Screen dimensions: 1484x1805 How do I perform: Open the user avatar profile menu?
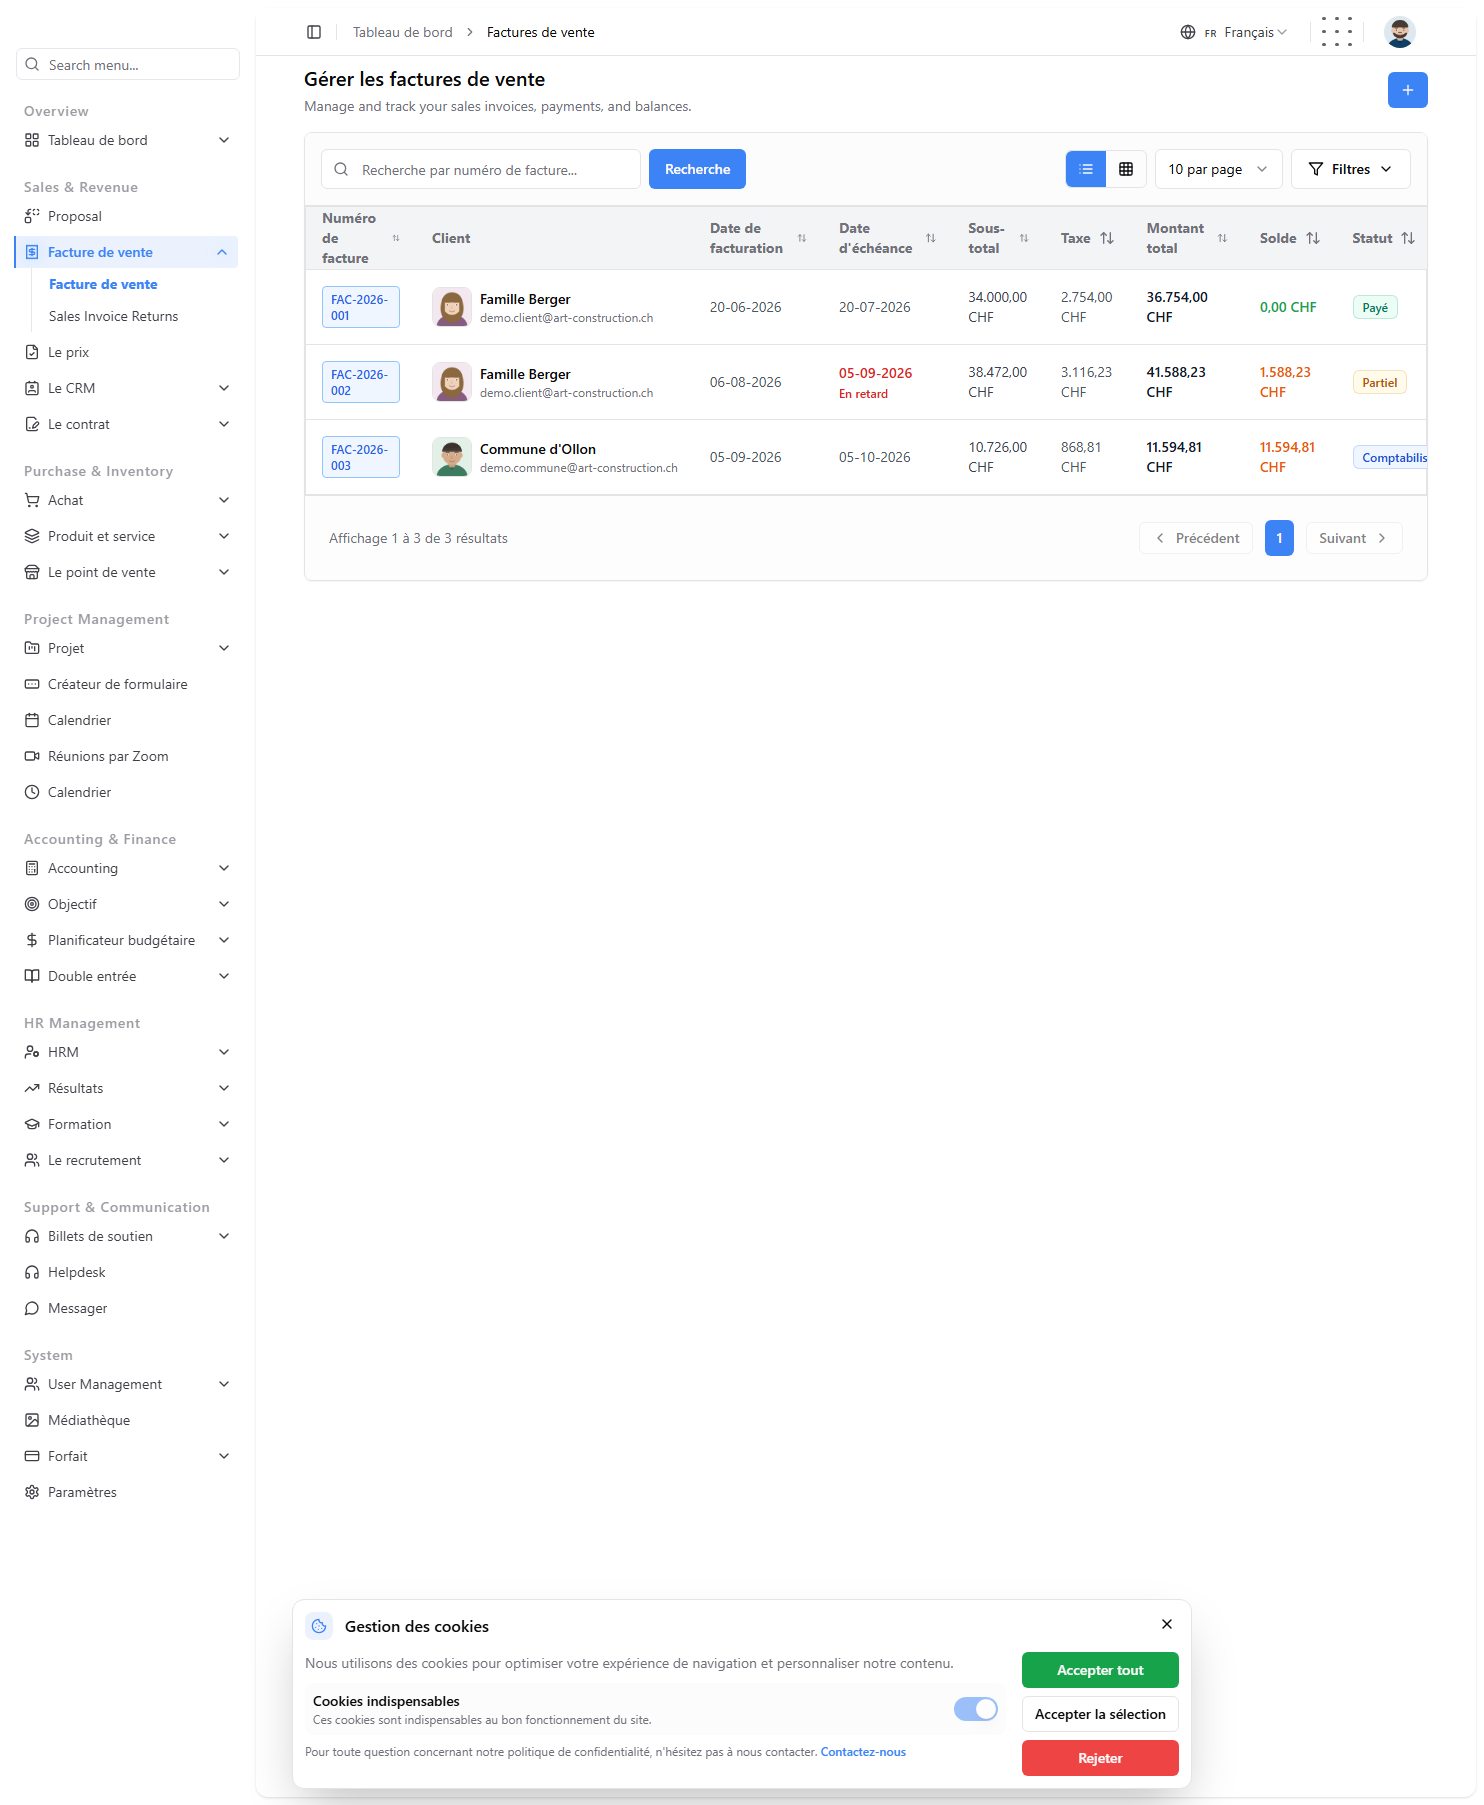click(1400, 32)
